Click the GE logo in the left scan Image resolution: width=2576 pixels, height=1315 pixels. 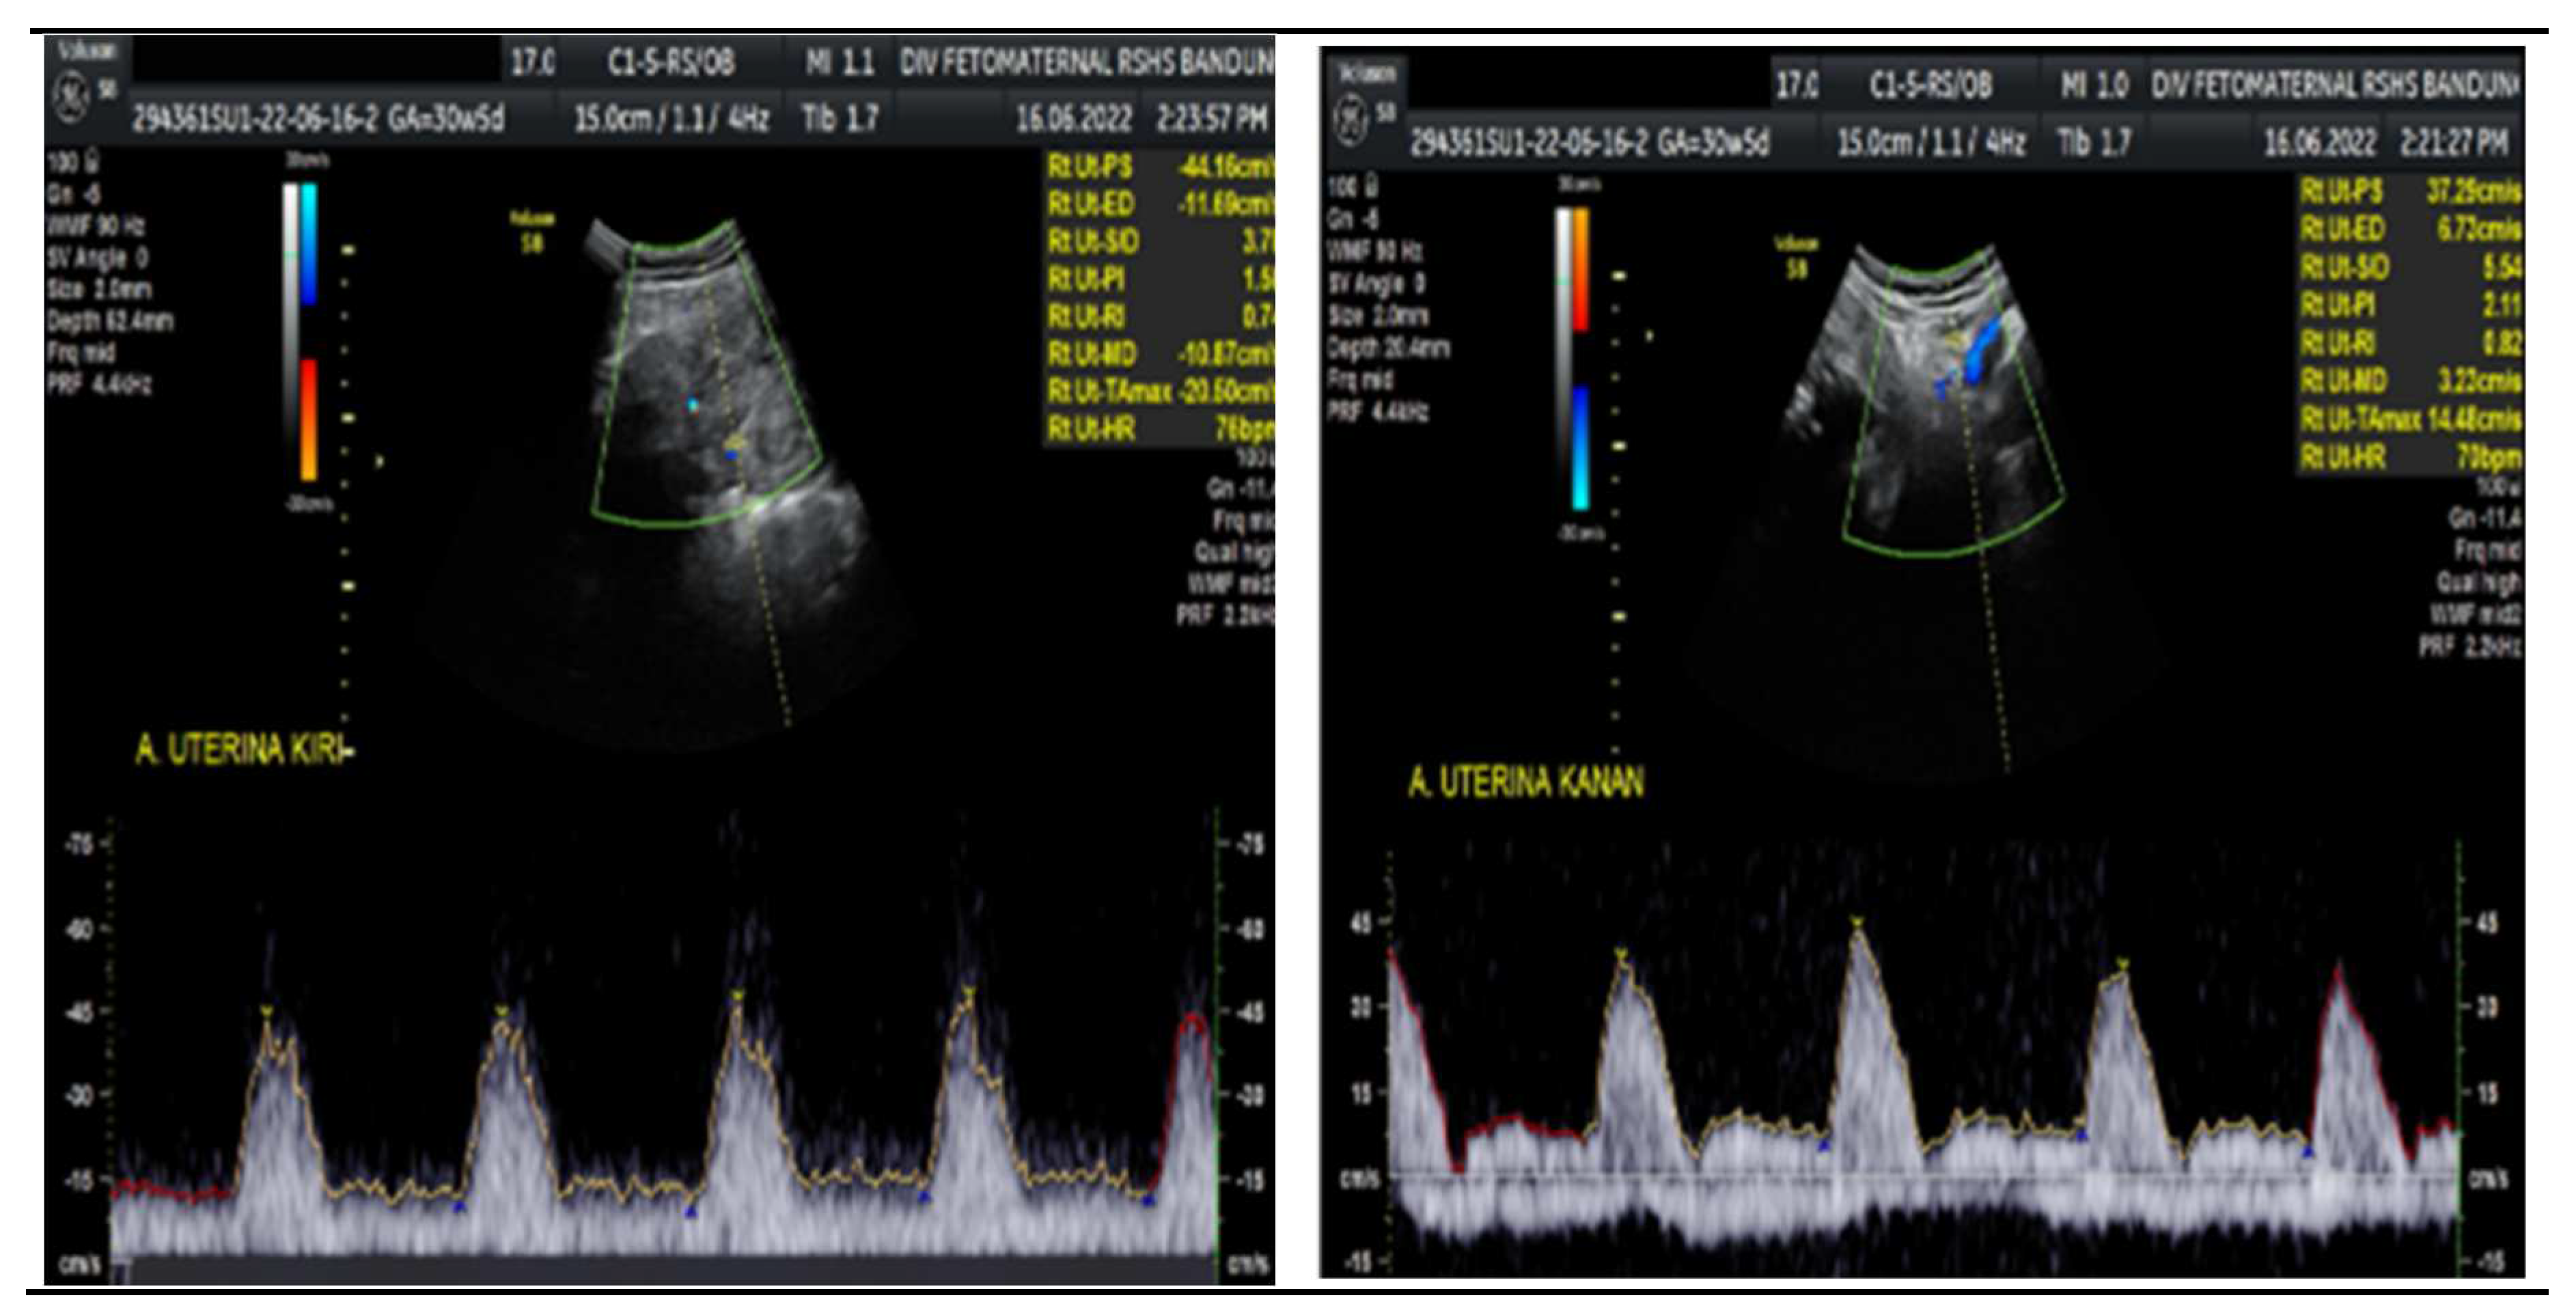pos(71,99)
